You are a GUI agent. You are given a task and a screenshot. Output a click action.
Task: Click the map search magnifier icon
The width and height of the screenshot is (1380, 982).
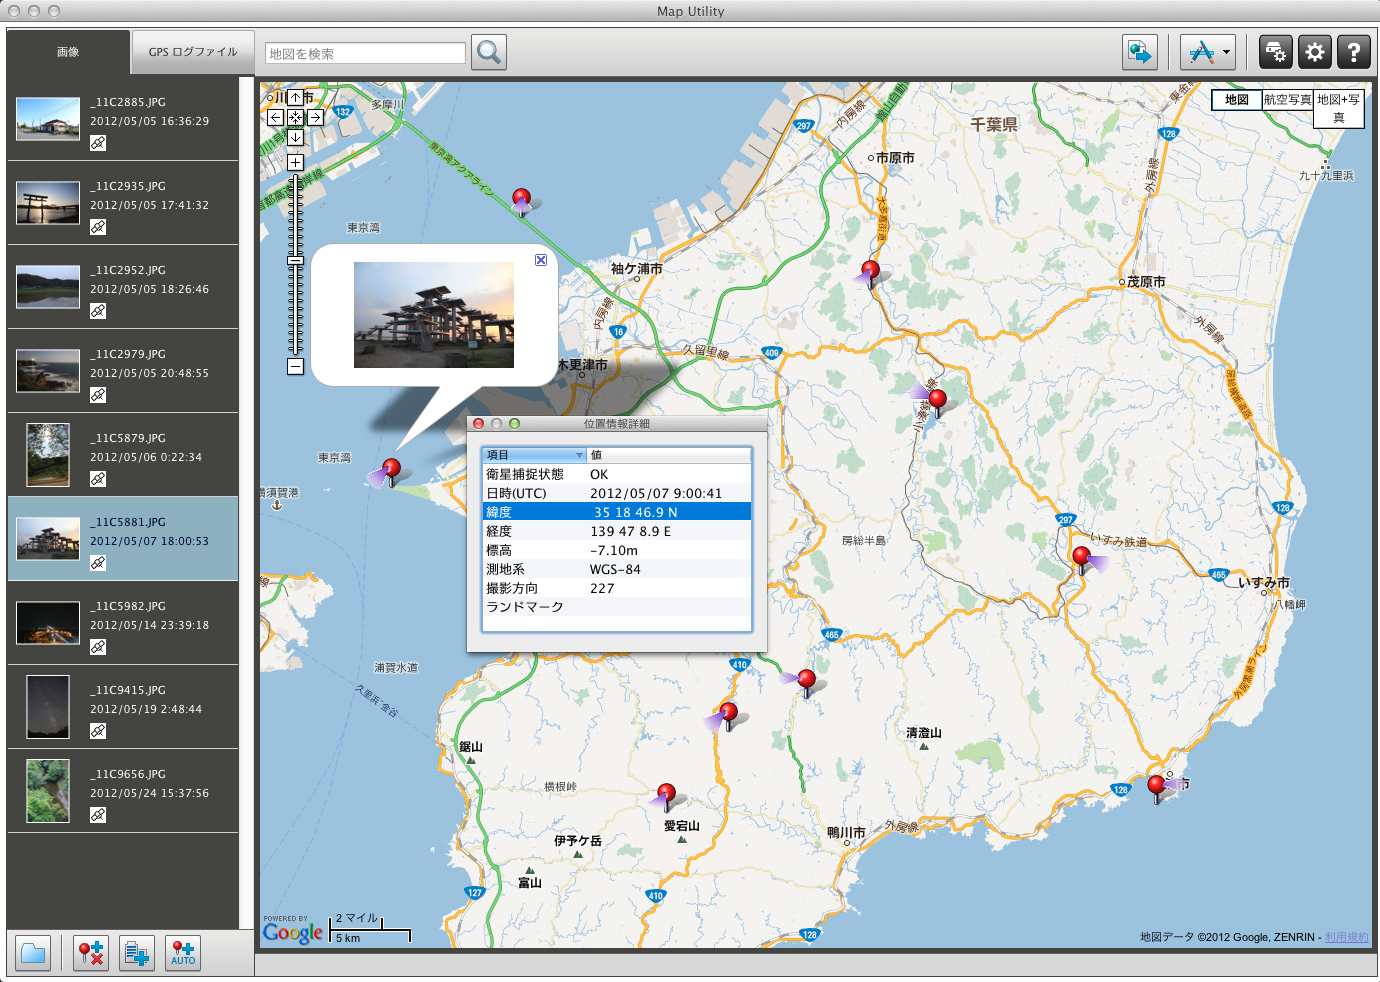(488, 51)
